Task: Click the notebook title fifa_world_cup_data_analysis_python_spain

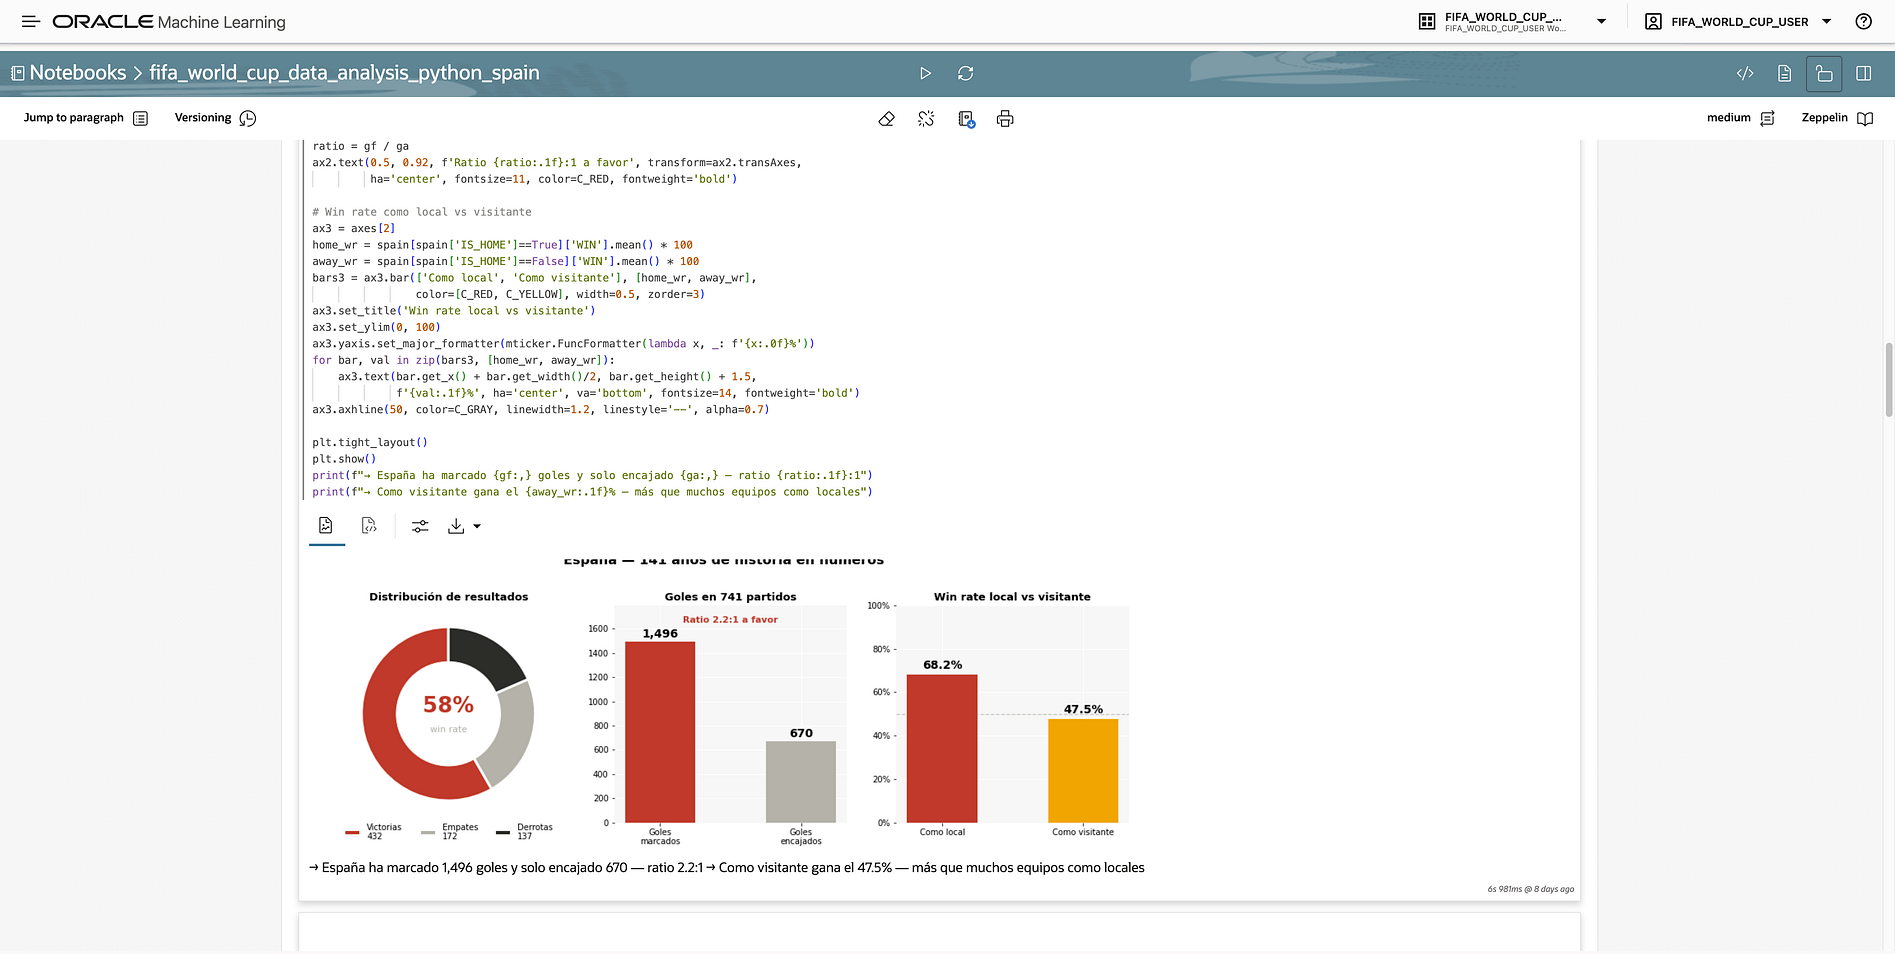Action: click(344, 73)
